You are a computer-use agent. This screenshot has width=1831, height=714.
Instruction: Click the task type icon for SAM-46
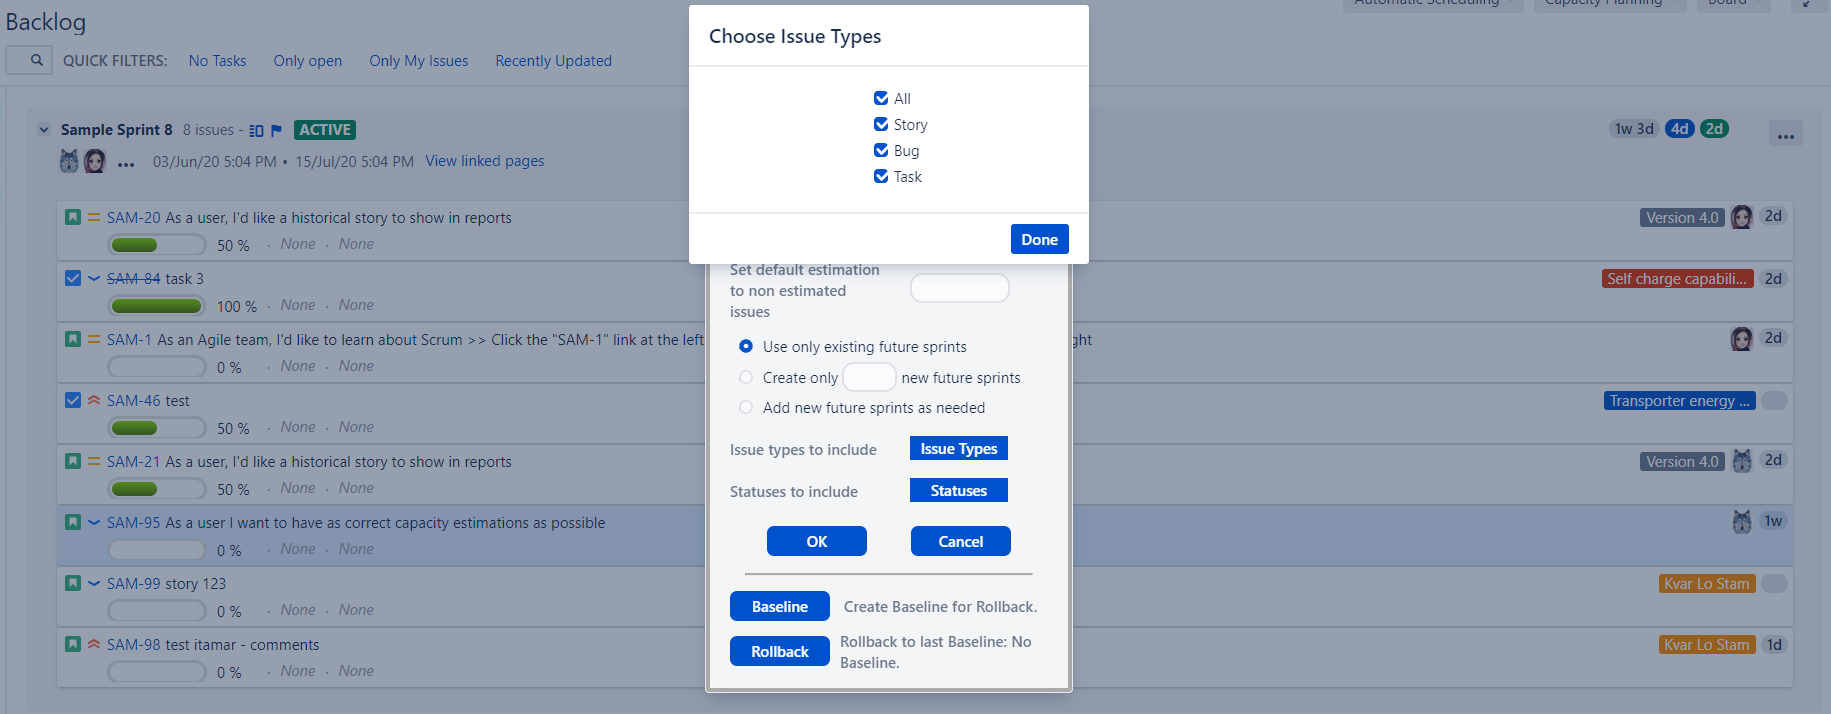[x=73, y=400]
